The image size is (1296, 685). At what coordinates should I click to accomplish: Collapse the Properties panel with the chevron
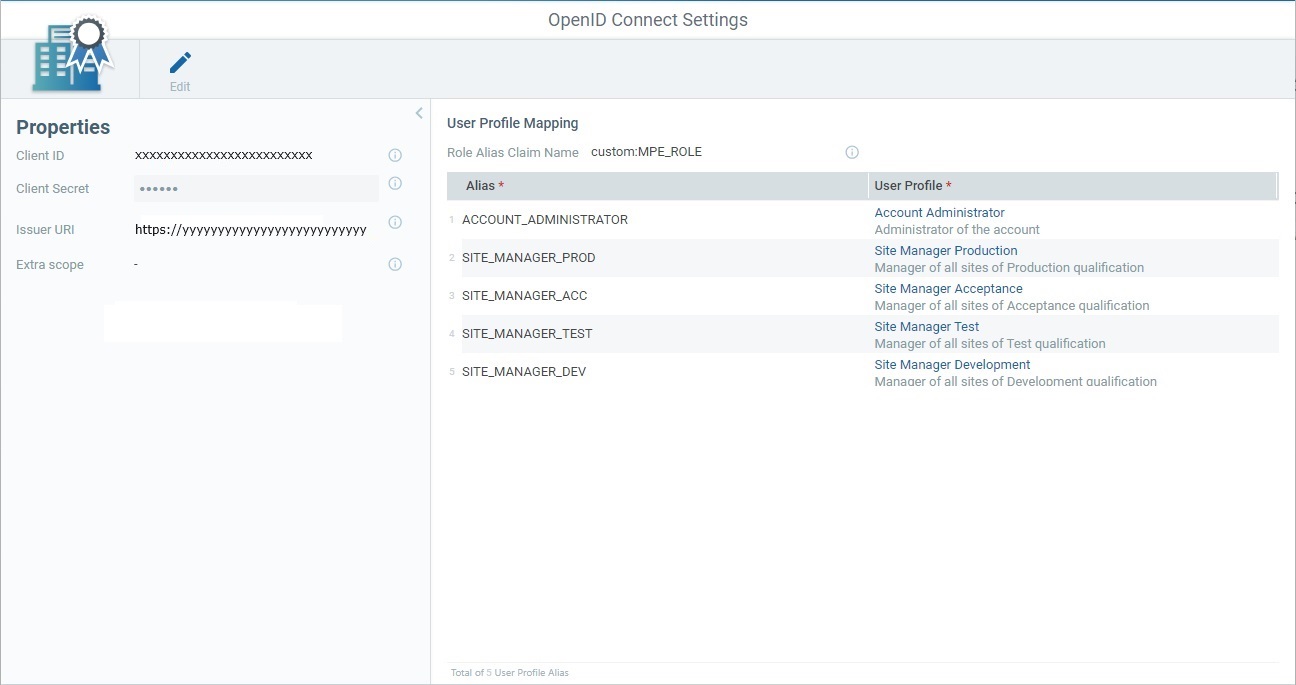point(419,113)
